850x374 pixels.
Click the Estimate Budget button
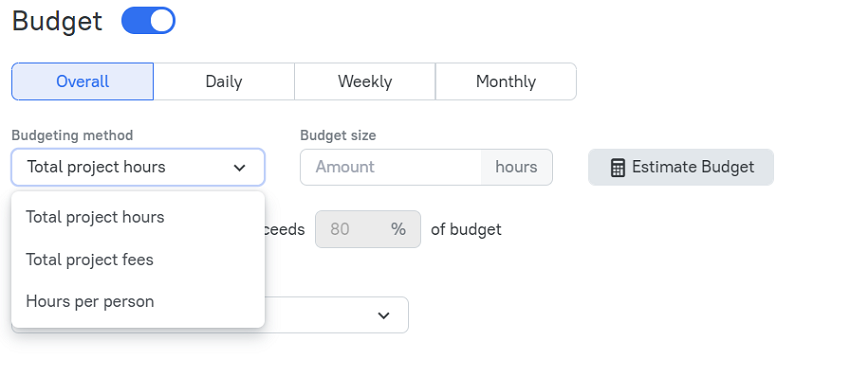click(x=681, y=167)
